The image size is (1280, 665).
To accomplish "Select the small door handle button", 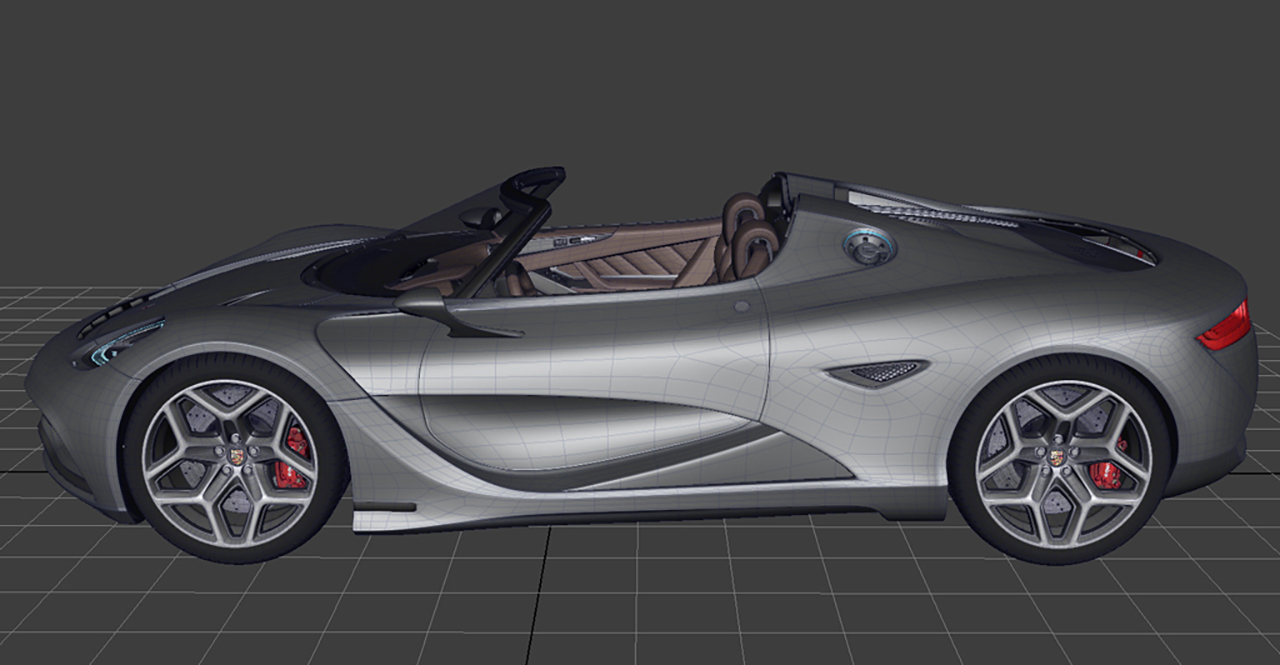I will [741, 306].
